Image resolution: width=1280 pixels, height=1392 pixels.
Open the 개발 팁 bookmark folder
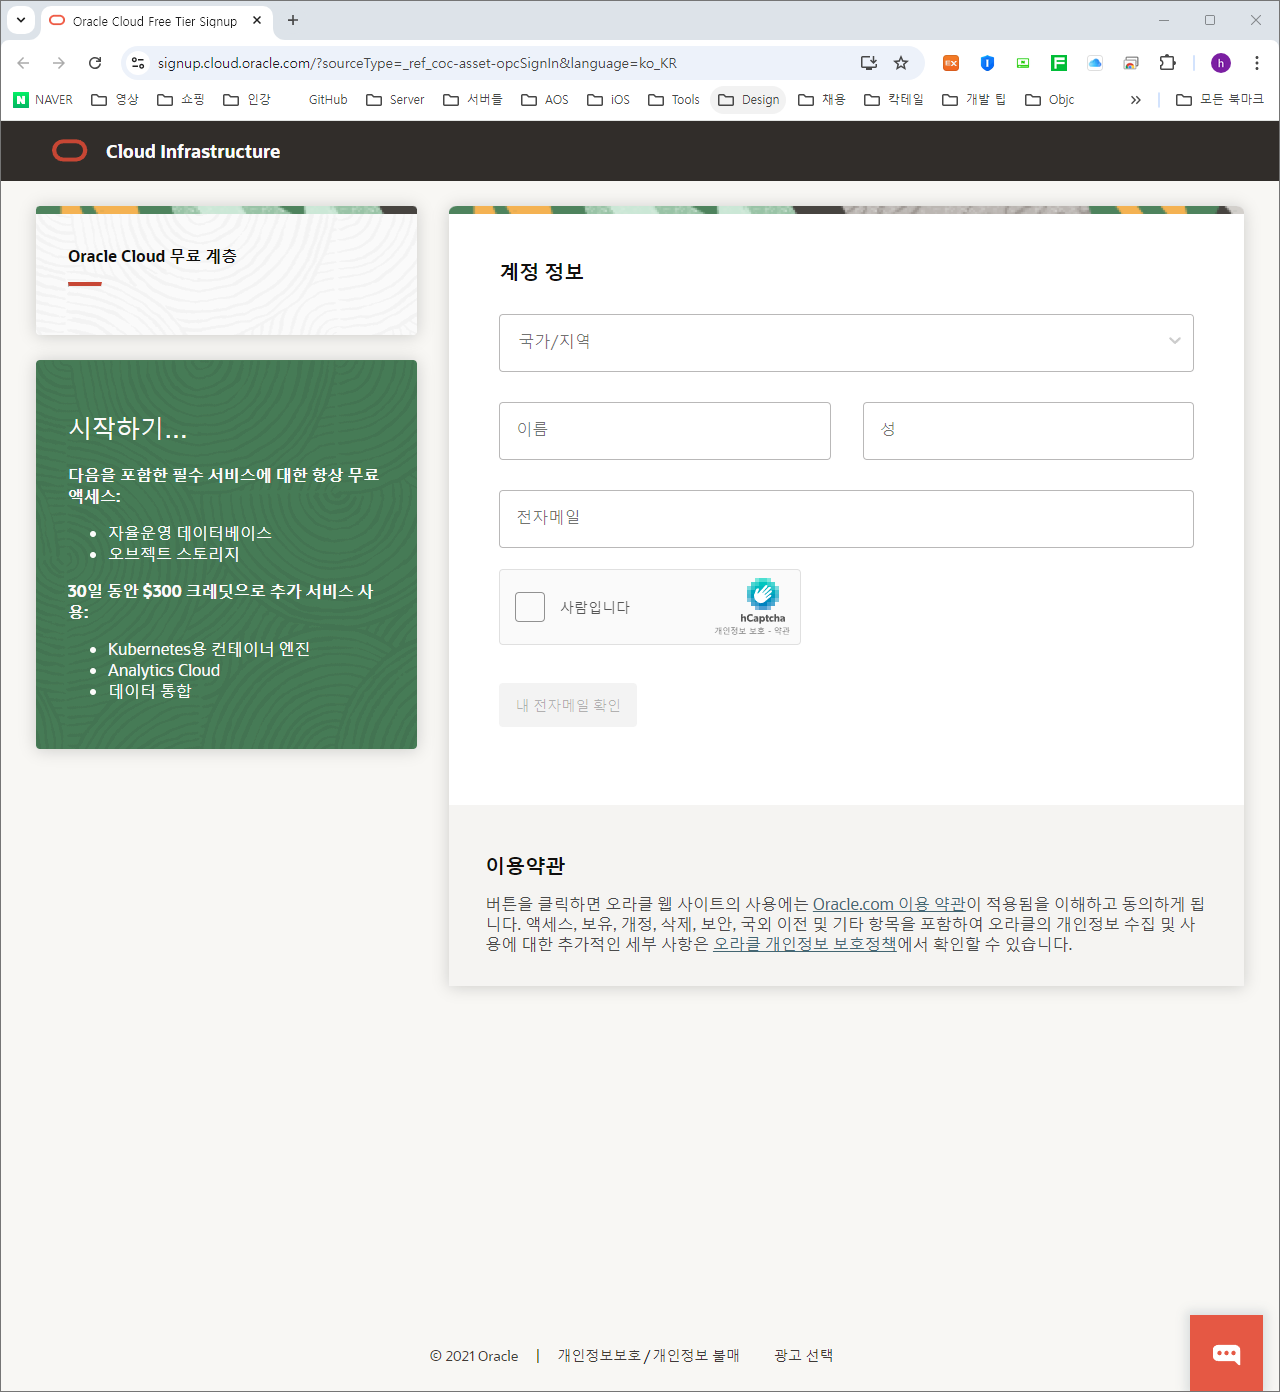(x=974, y=99)
